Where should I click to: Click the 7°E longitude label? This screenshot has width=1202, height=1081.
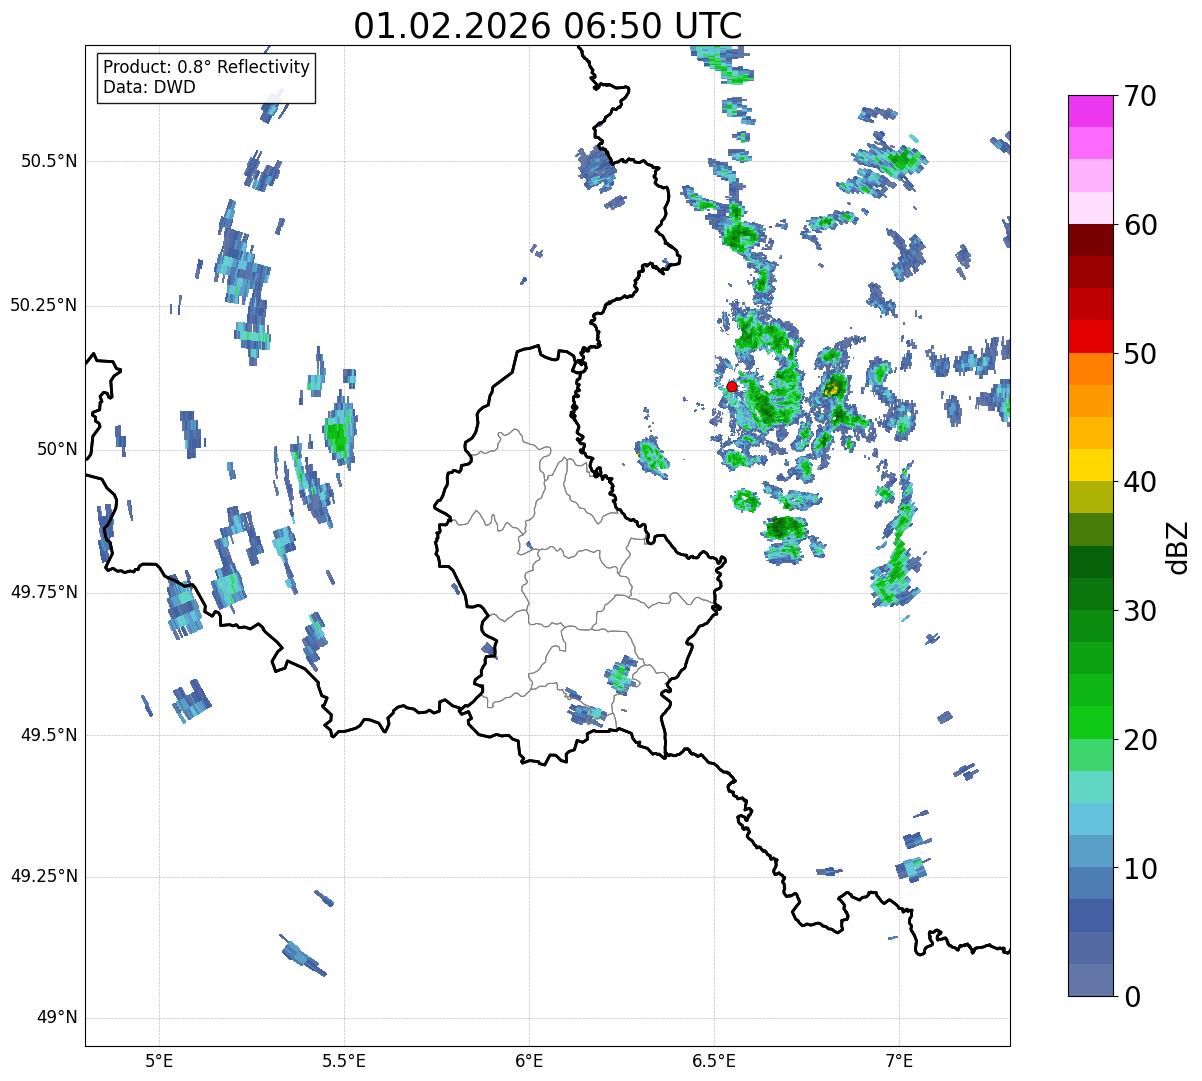899,1060
